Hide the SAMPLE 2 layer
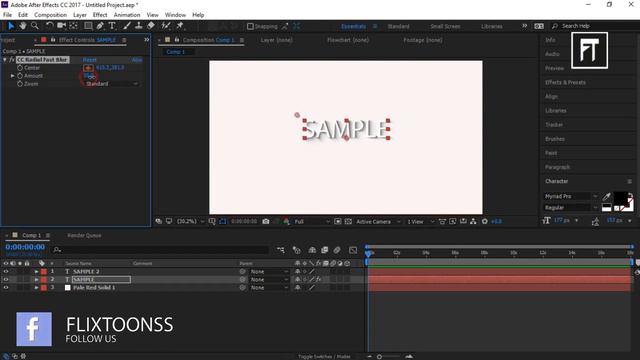640x360 pixels. [6, 271]
